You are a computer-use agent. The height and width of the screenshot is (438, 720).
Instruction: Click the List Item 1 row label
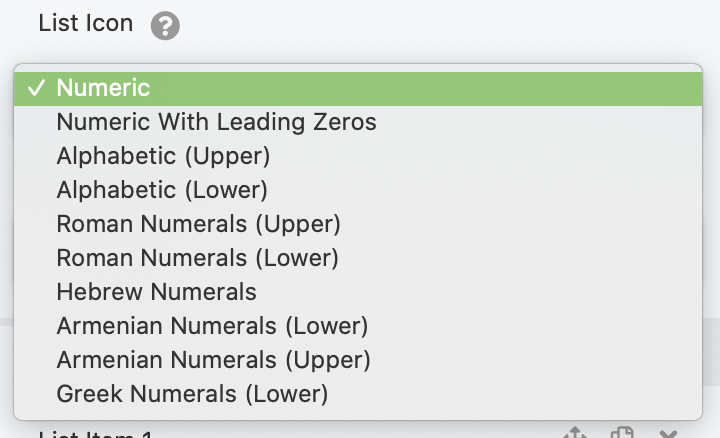click(x=95, y=434)
